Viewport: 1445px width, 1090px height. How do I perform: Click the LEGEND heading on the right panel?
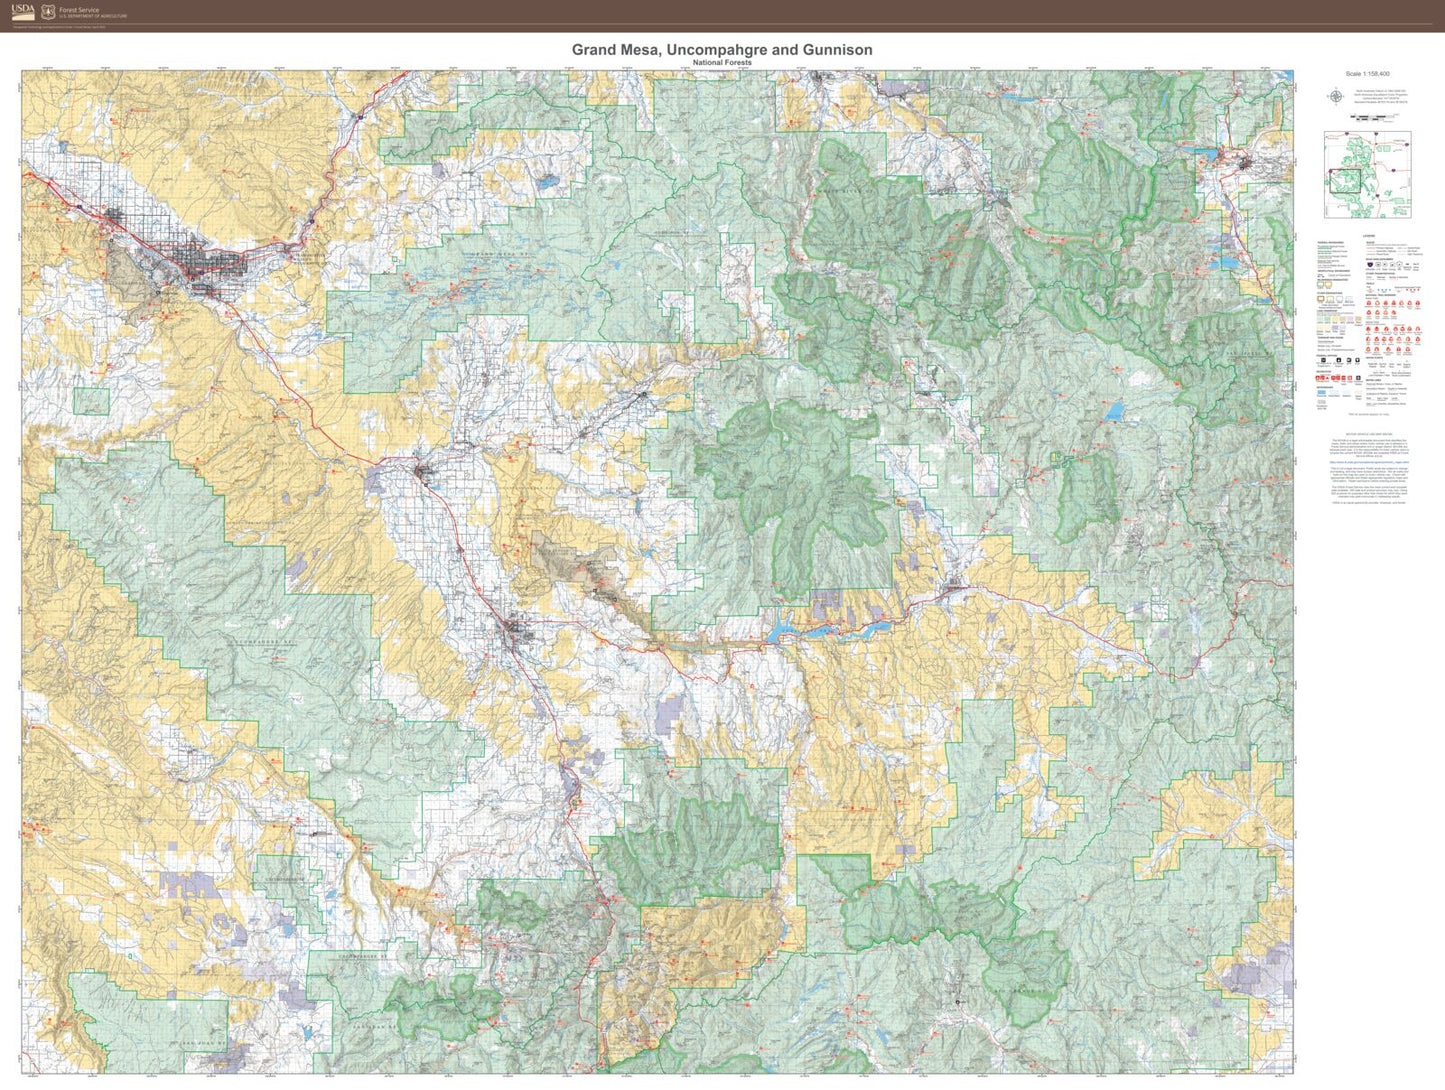click(1369, 235)
